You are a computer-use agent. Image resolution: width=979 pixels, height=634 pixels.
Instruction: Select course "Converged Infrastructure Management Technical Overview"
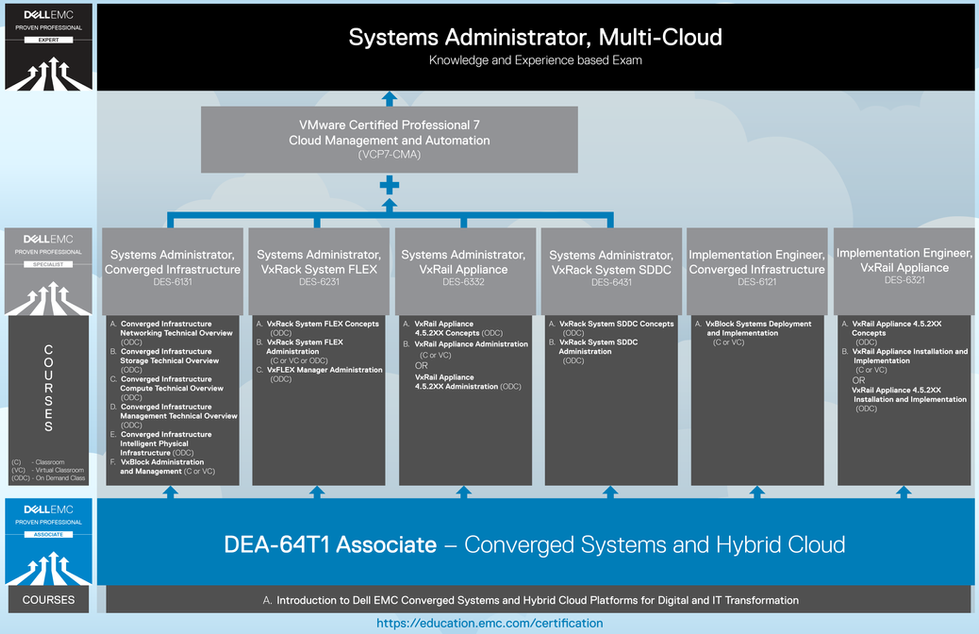[174, 415]
